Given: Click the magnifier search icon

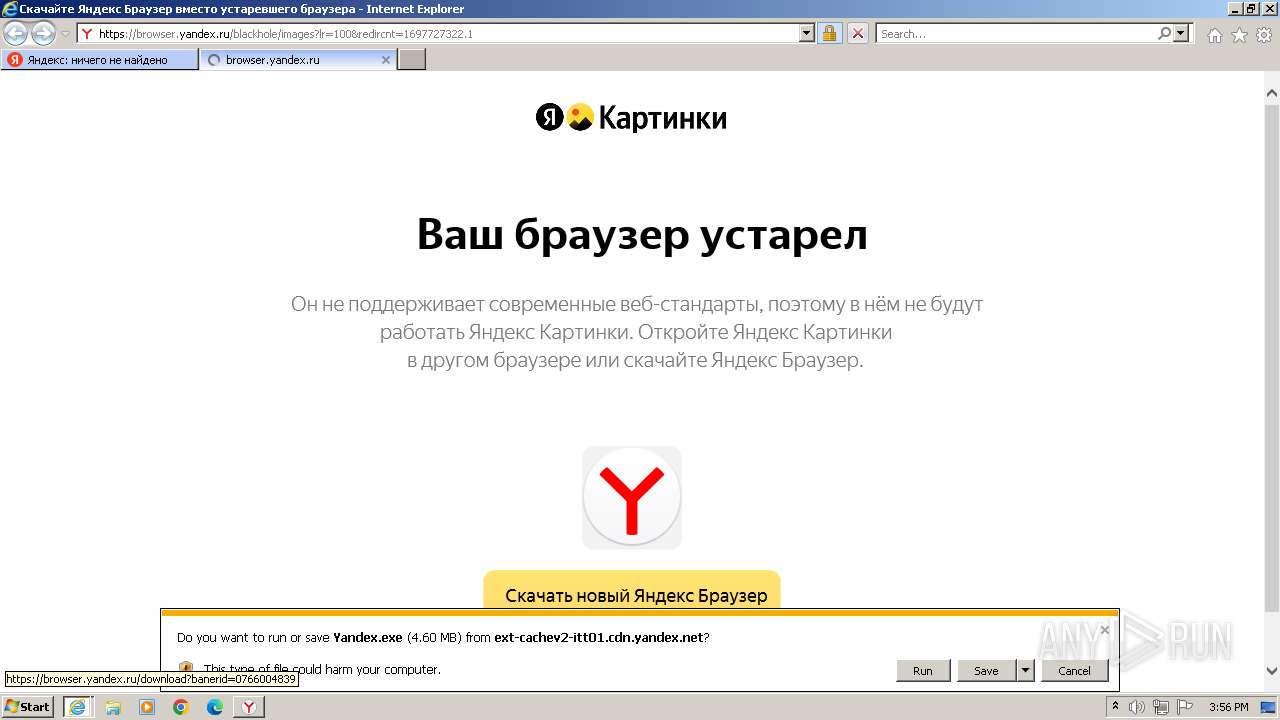Looking at the screenshot, I should tap(1164, 33).
